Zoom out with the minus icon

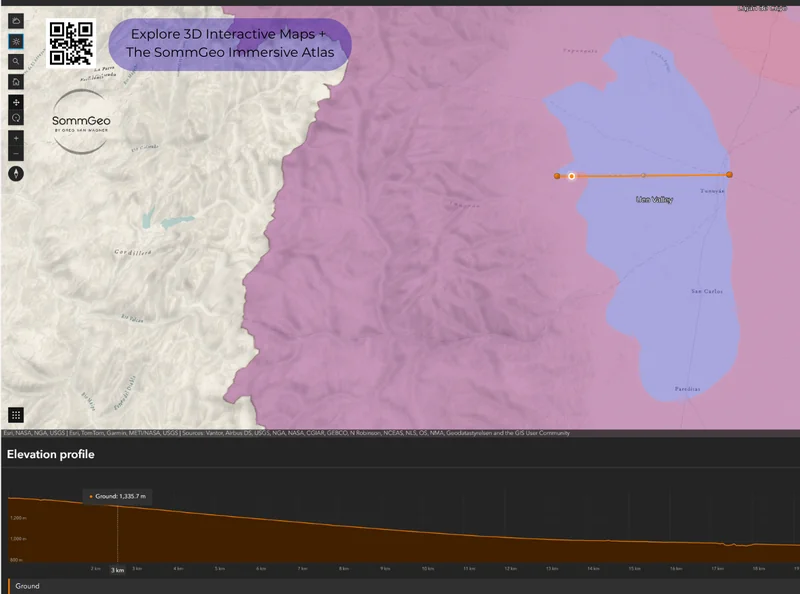coord(16,155)
